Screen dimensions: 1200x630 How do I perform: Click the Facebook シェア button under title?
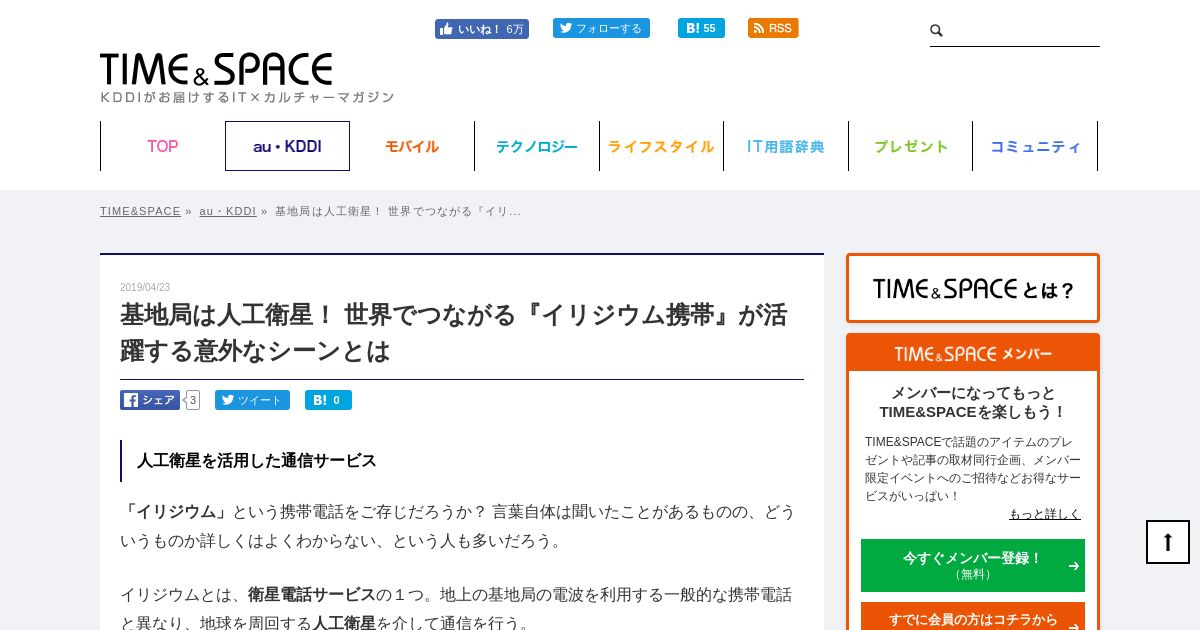(150, 400)
